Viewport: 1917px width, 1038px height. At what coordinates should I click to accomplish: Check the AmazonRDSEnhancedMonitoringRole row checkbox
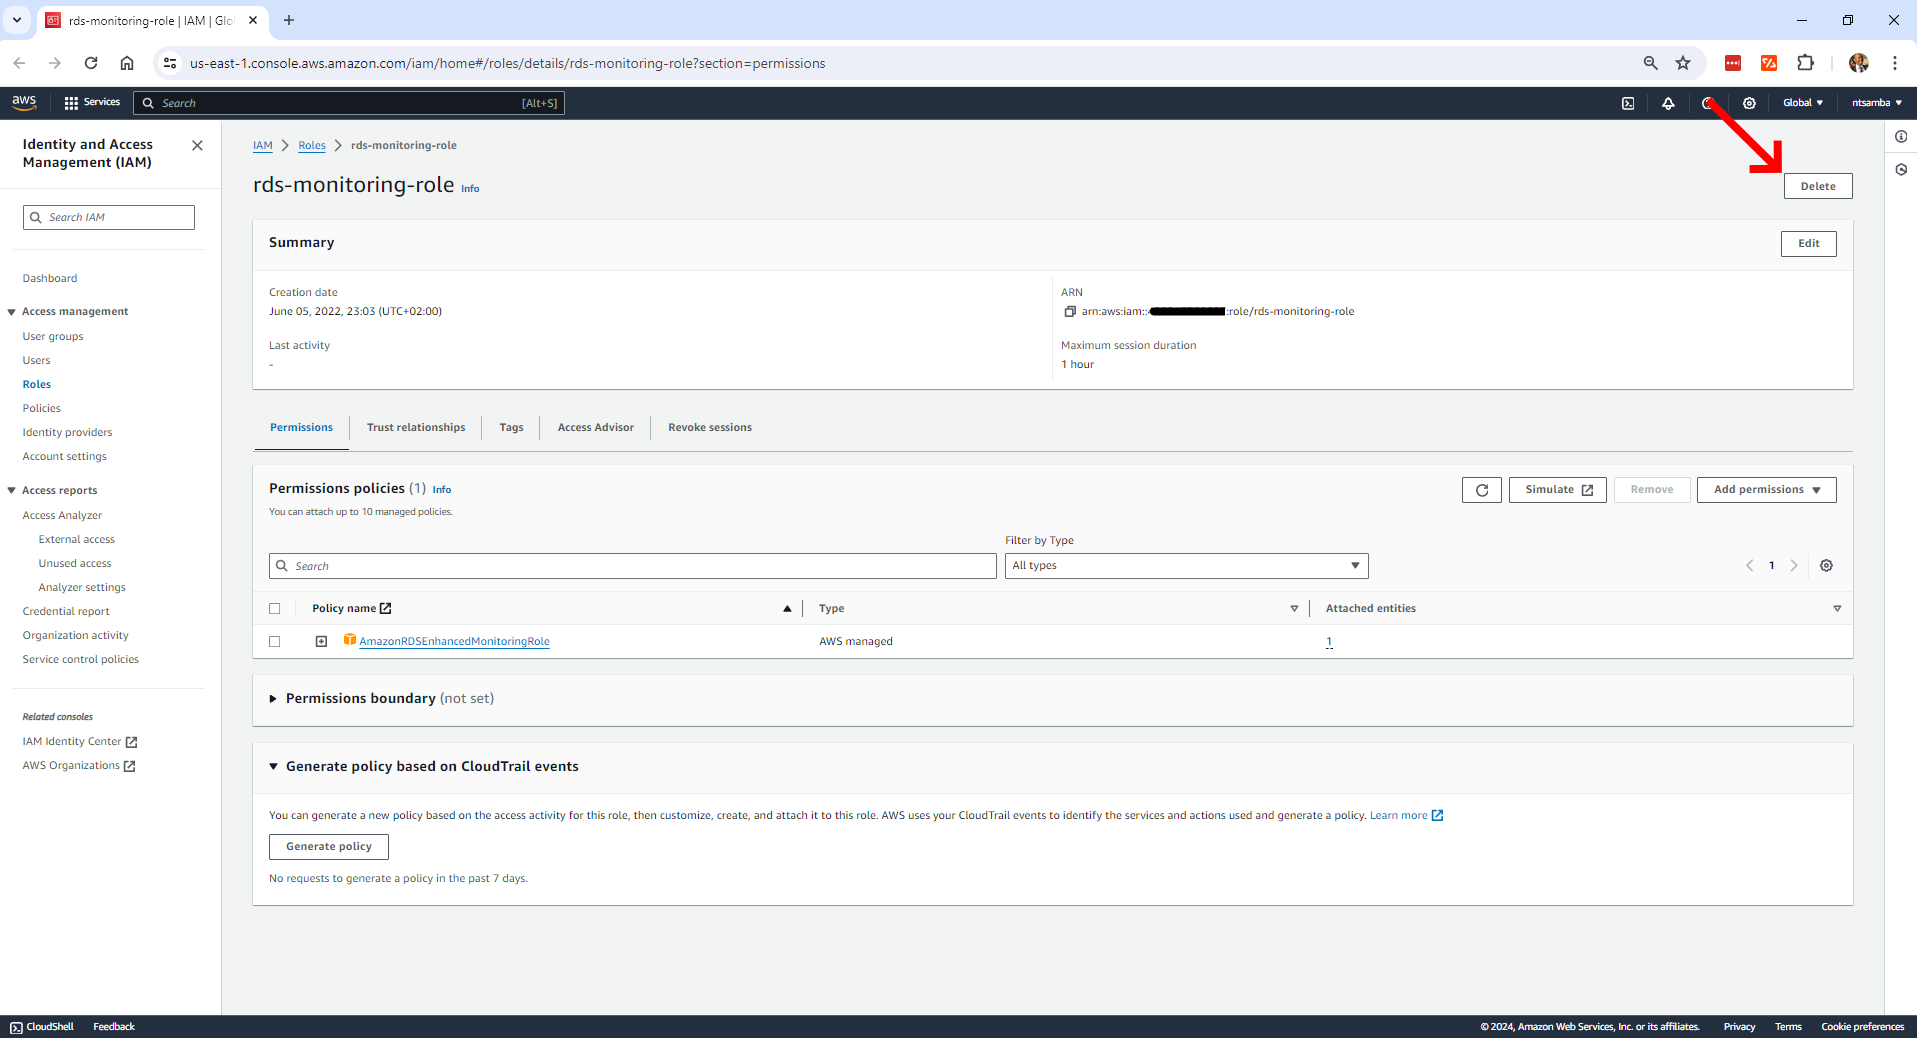(x=275, y=642)
